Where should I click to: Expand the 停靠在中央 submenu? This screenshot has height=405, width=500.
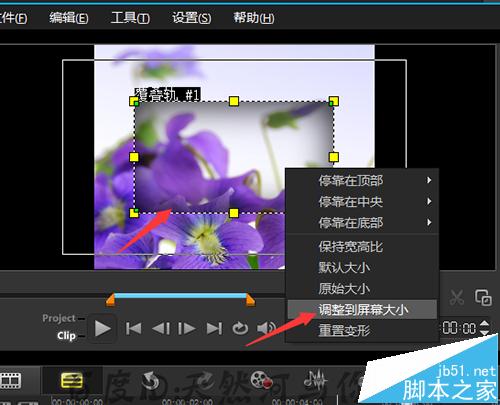pyautogui.click(x=362, y=202)
